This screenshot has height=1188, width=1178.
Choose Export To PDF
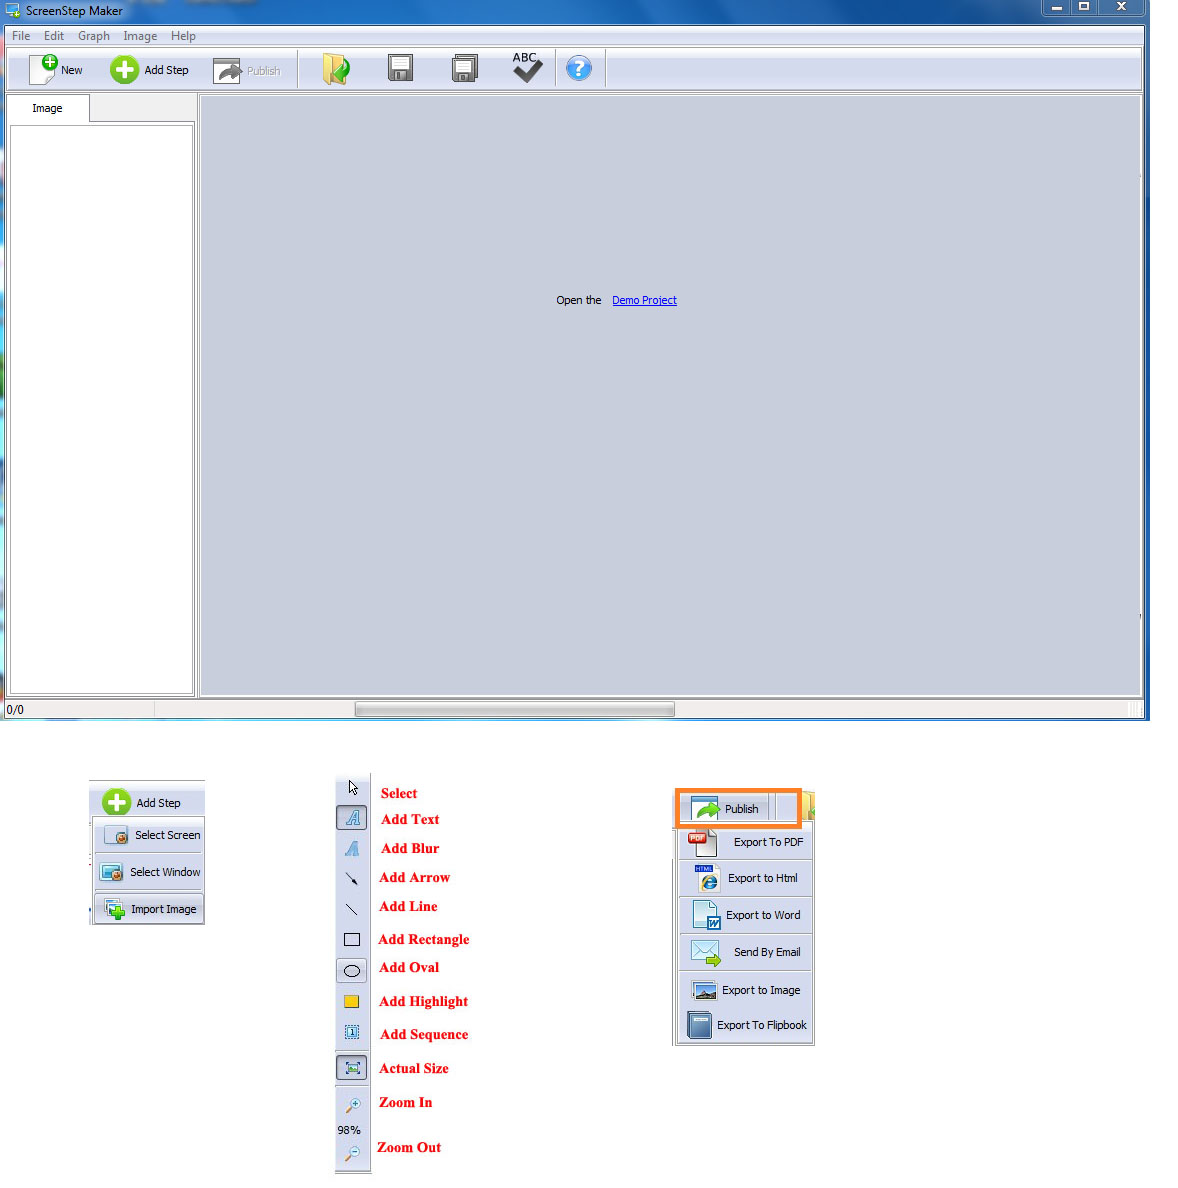tap(745, 842)
